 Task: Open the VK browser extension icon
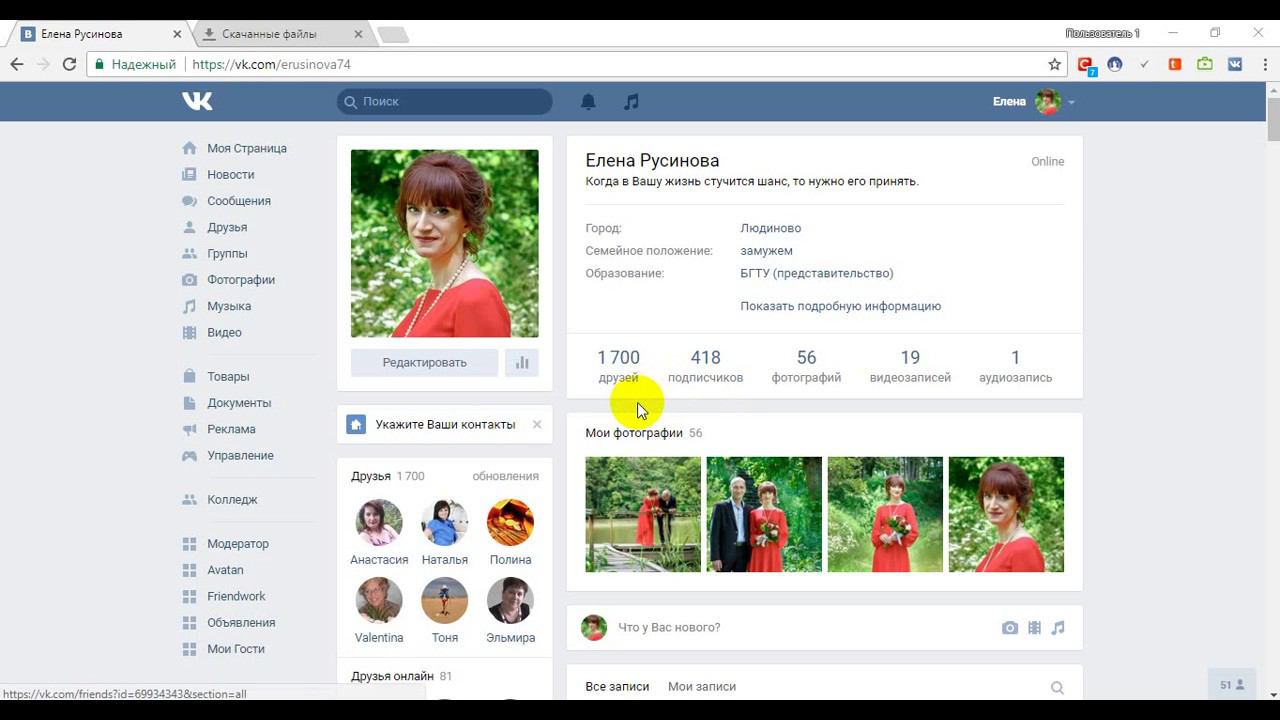(1235, 64)
